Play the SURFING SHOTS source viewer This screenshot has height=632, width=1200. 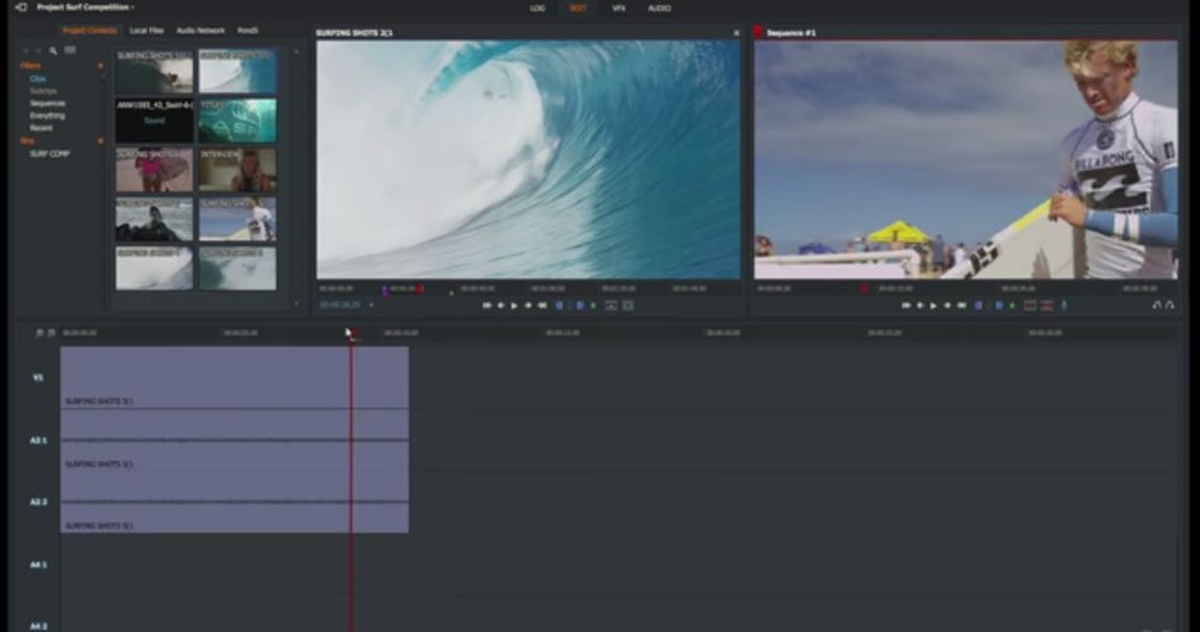point(514,305)
